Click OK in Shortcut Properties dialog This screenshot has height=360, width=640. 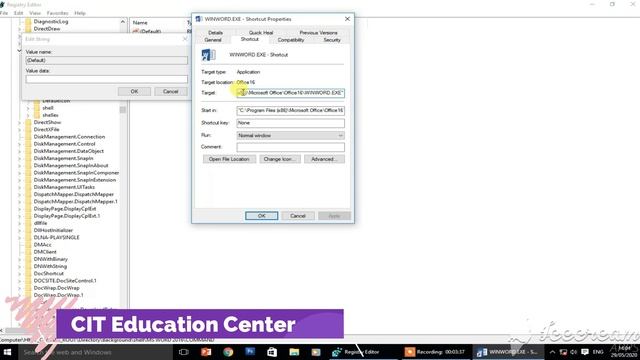262,216
